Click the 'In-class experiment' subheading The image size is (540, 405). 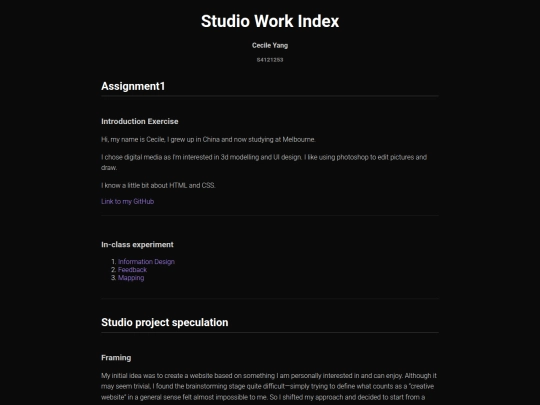[137, 245]
